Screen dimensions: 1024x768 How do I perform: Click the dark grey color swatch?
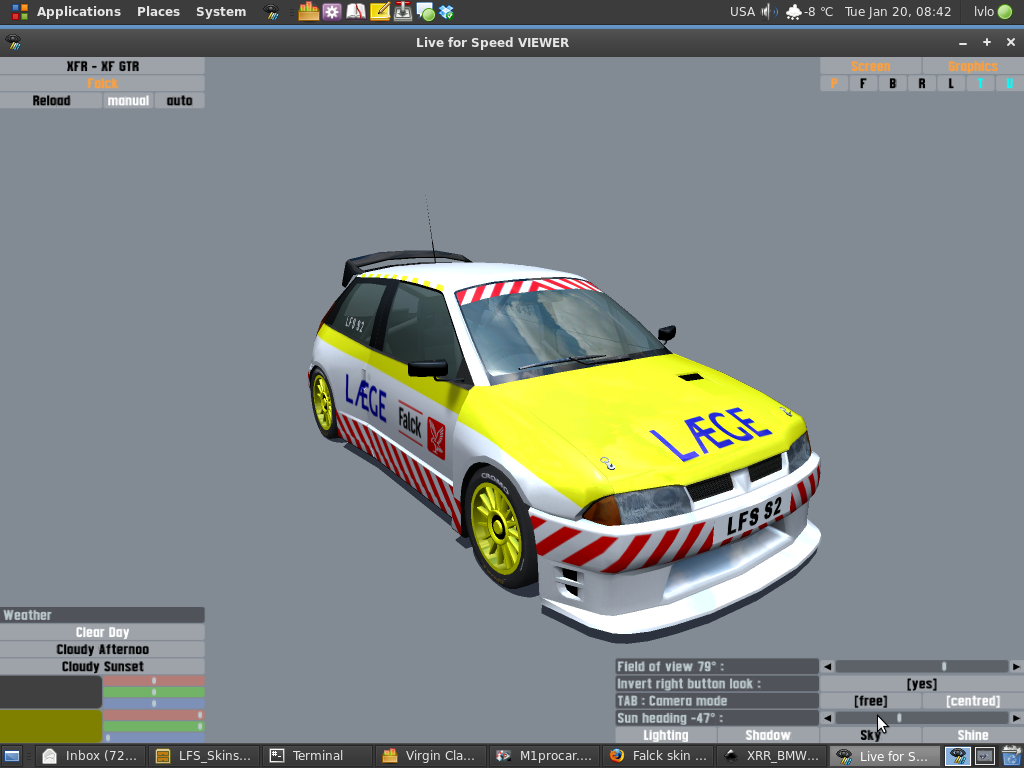pos(51,692)
